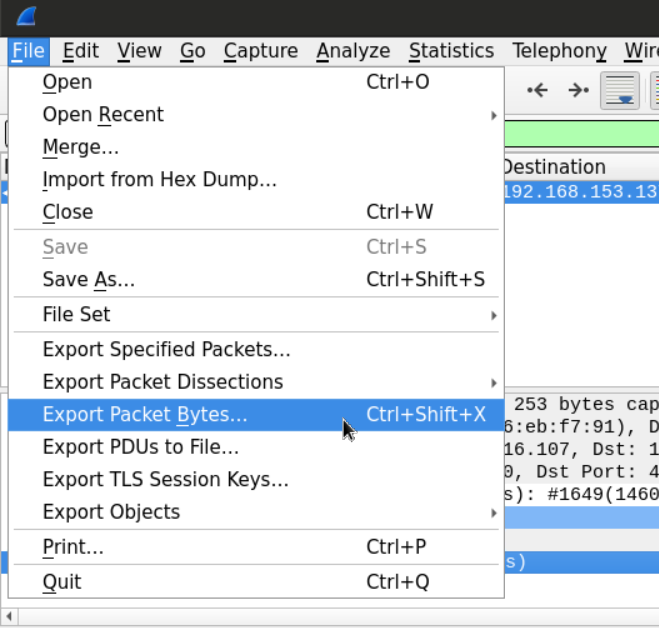Viewport: 659px width, 628px height.
Task: Click the Destination column header
Action: [x=554, y=167]
